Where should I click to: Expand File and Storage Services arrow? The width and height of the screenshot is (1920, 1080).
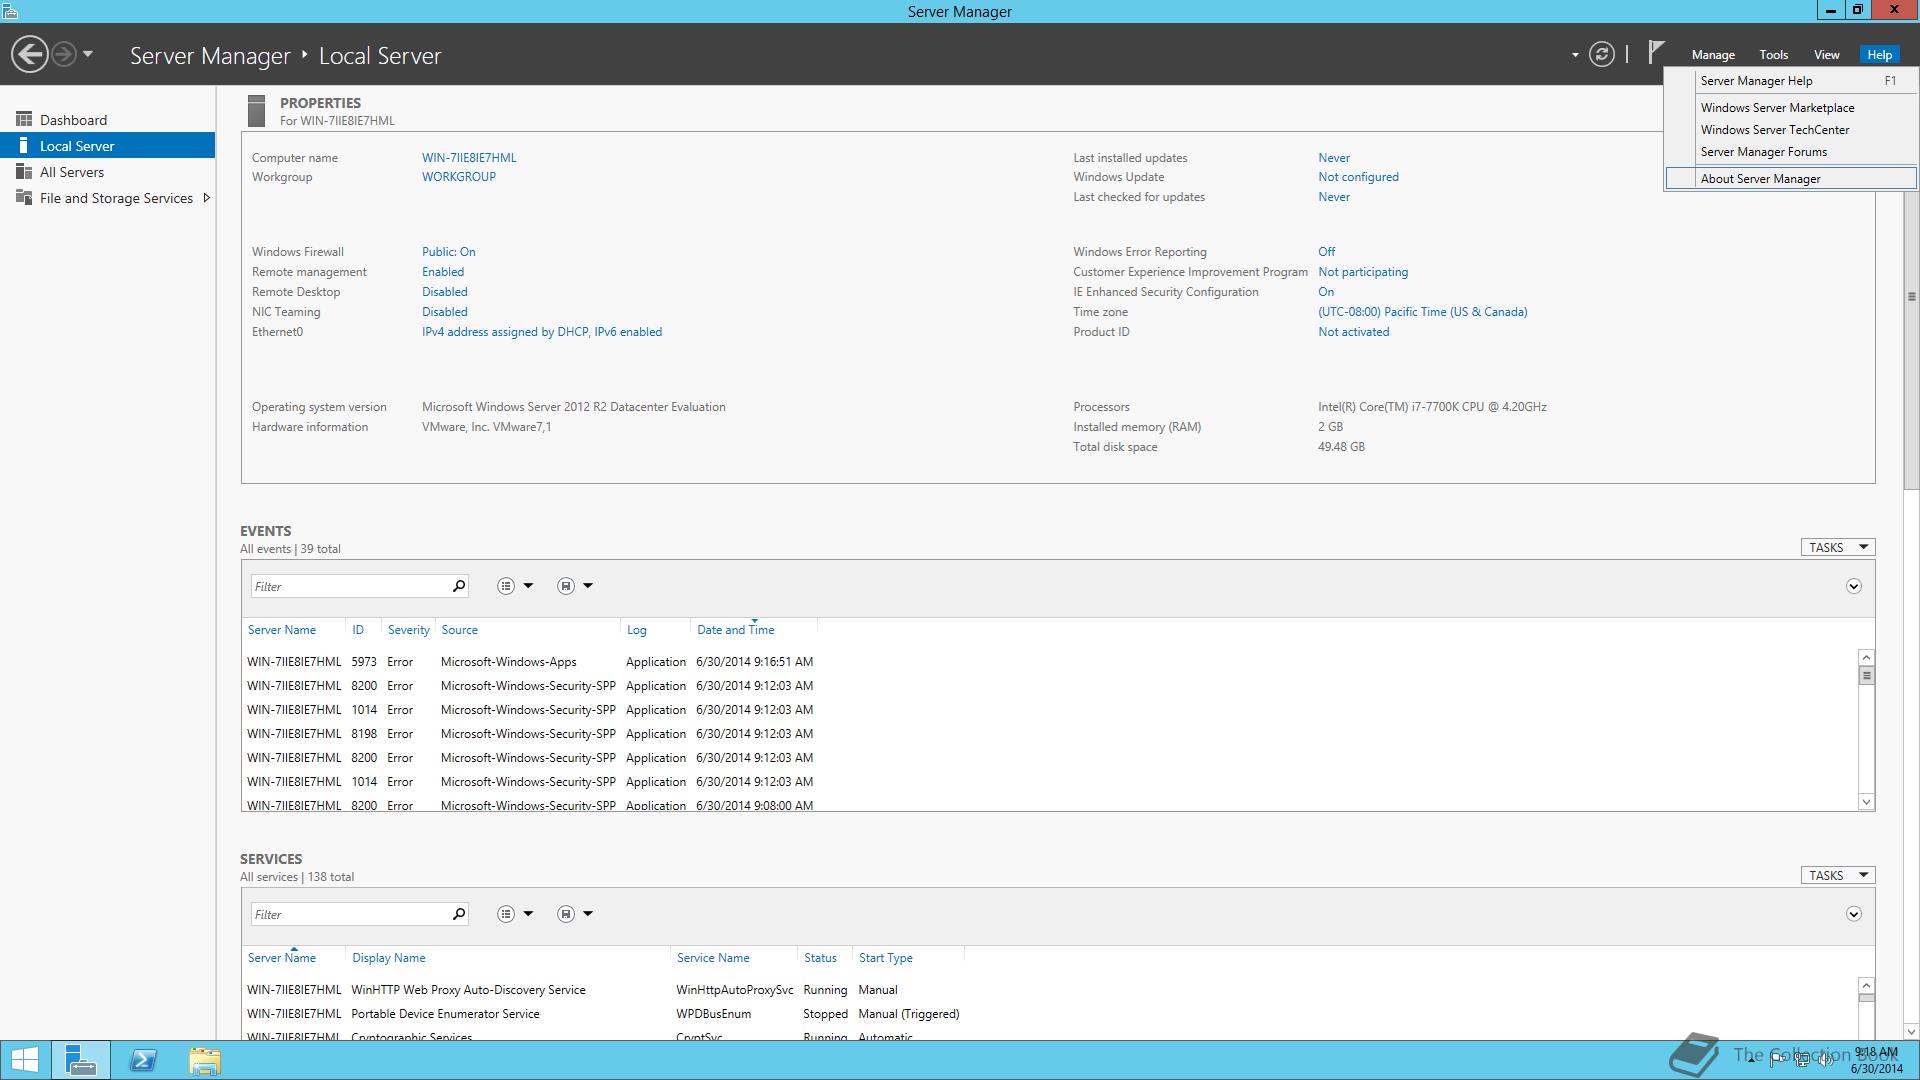click(206, 198)
